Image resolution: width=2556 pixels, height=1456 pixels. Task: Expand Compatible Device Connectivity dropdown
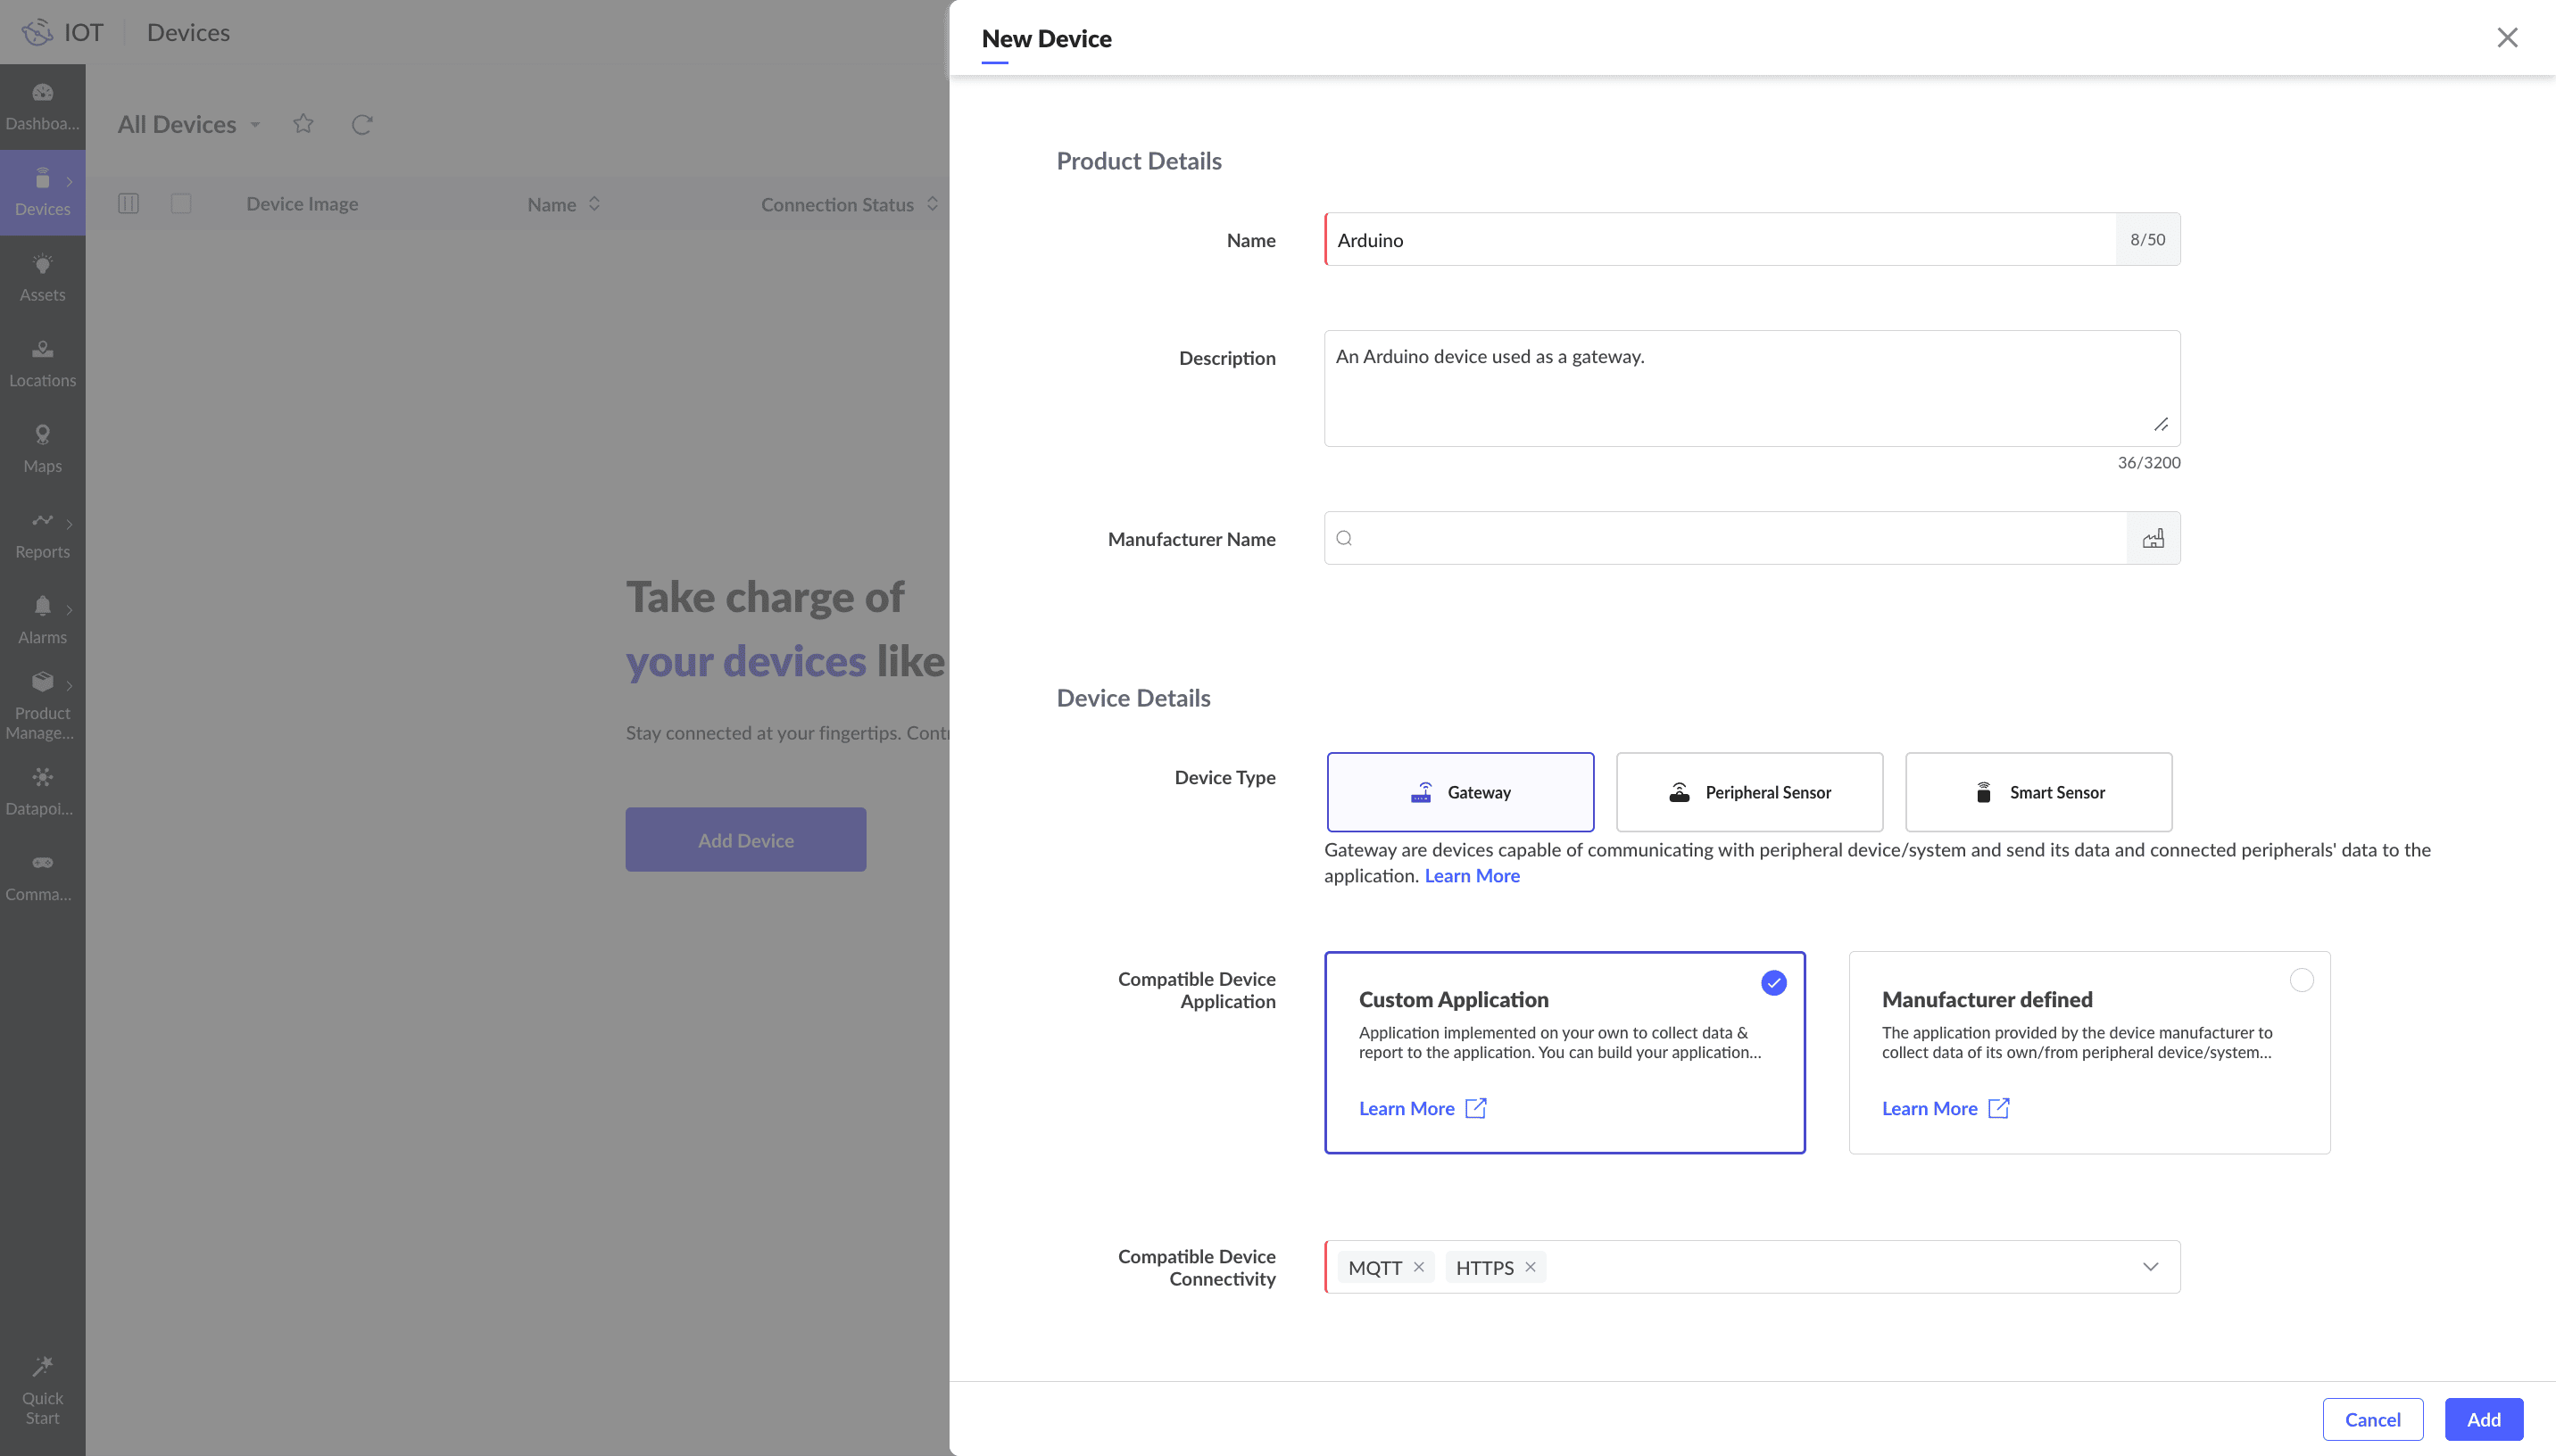tap(2150, 1267)
